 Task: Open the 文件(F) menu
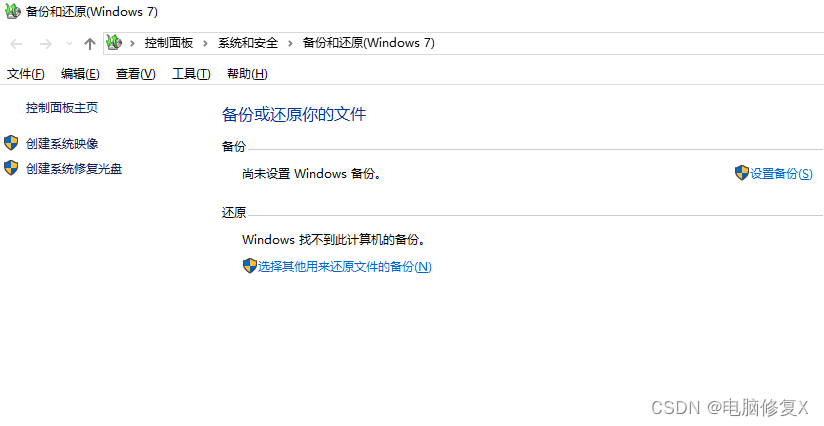pos(25,74)
